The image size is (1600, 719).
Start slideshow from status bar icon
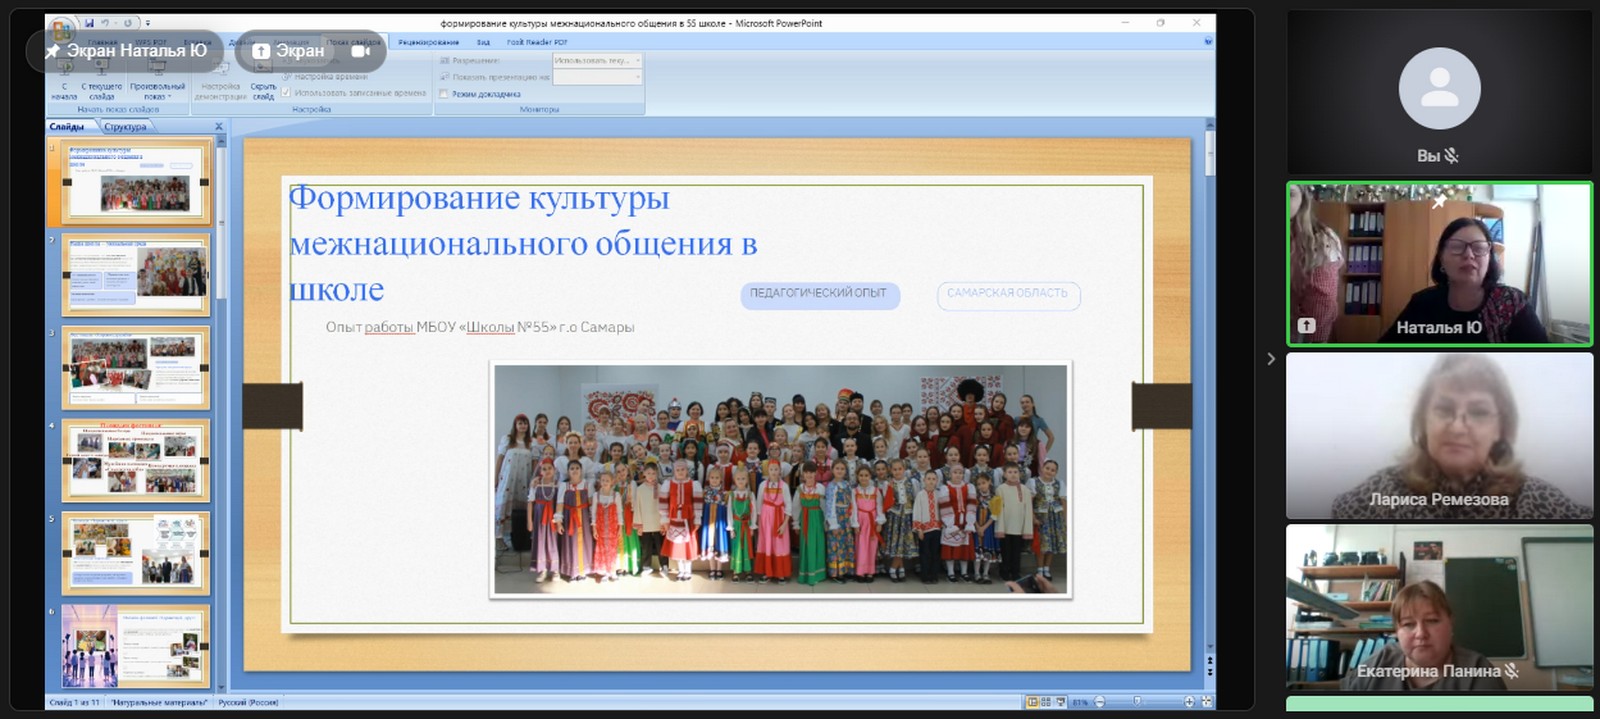point(1060,702)
